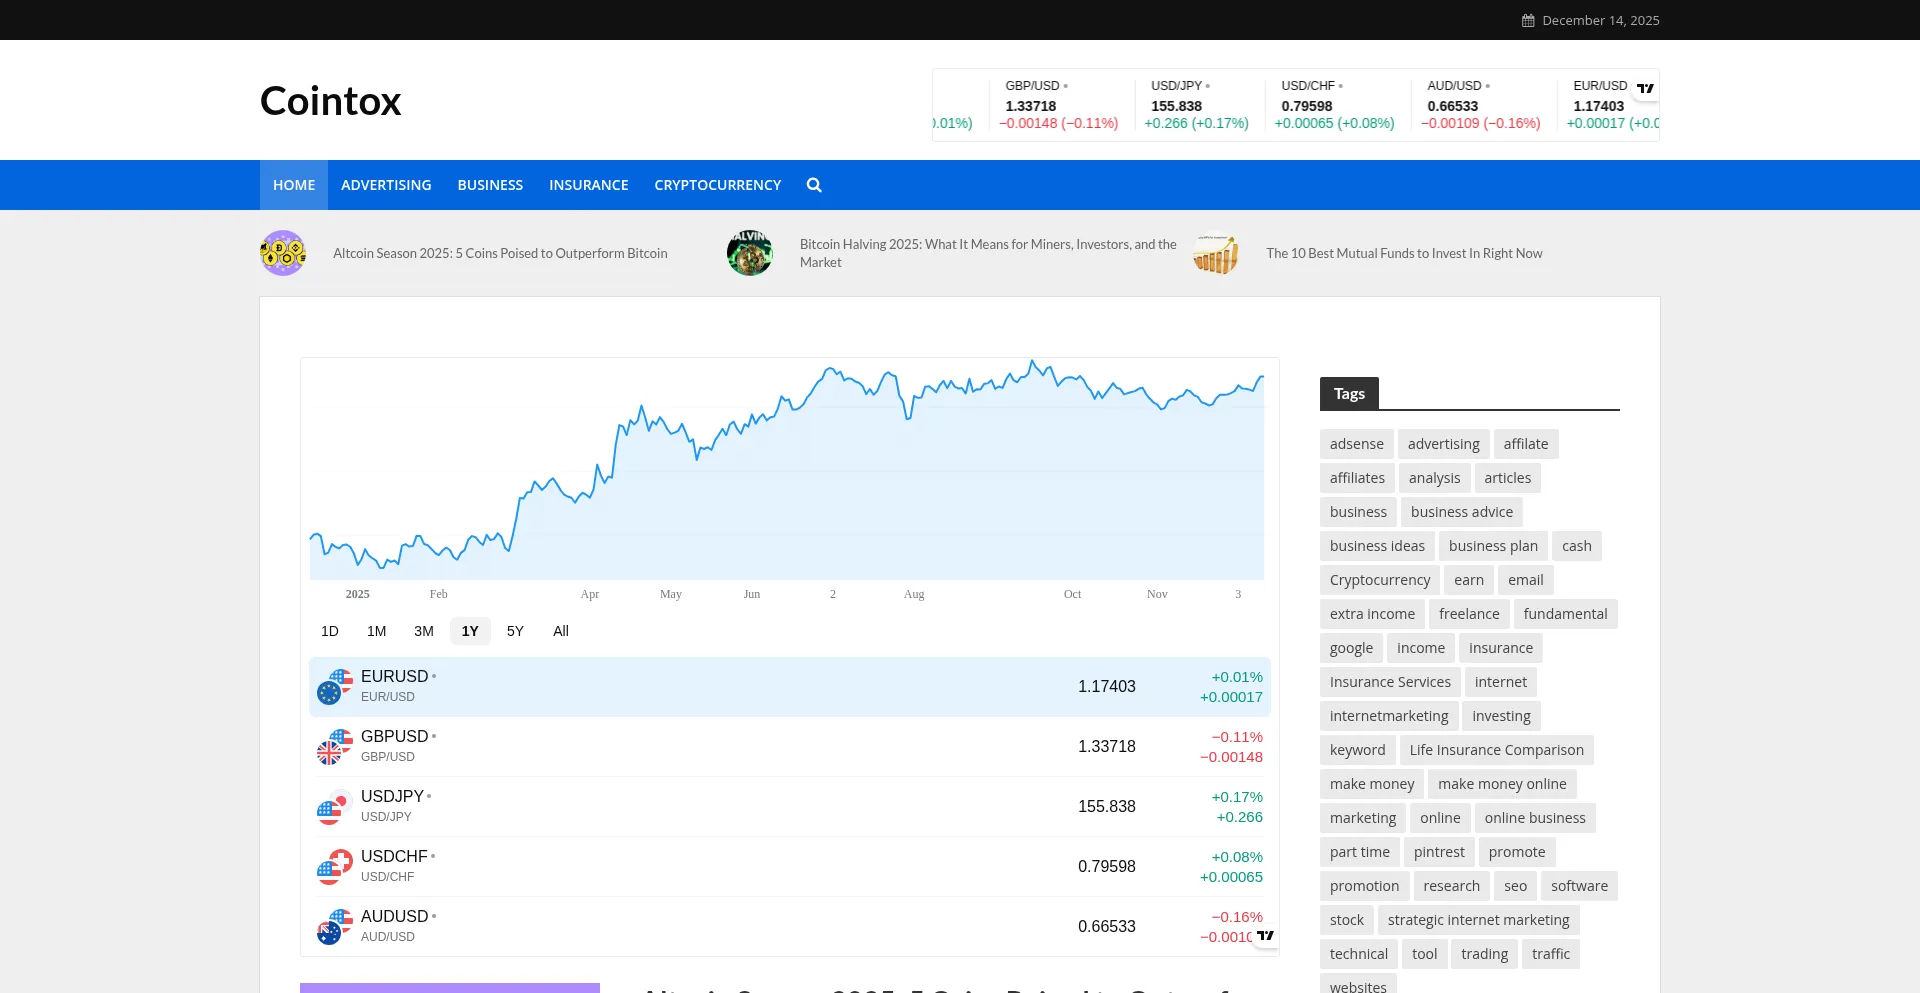Open The 10 Best Mutual Funds article
The width and height of the screenshot is (1920, 993).
1404,253
